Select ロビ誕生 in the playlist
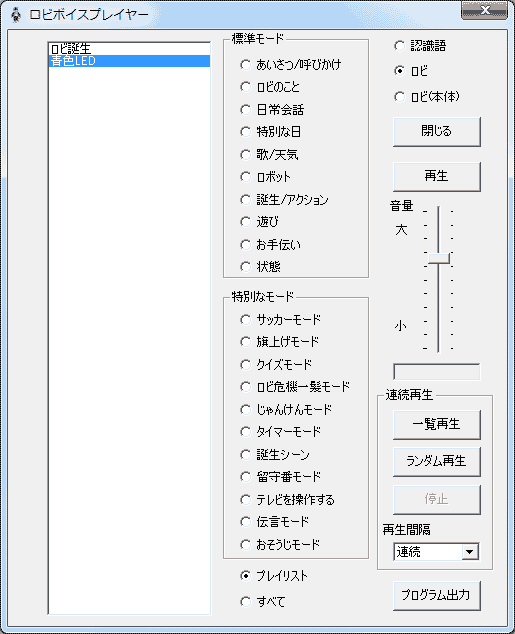This screenshot has width=515, height=634. tap(129, 49)
